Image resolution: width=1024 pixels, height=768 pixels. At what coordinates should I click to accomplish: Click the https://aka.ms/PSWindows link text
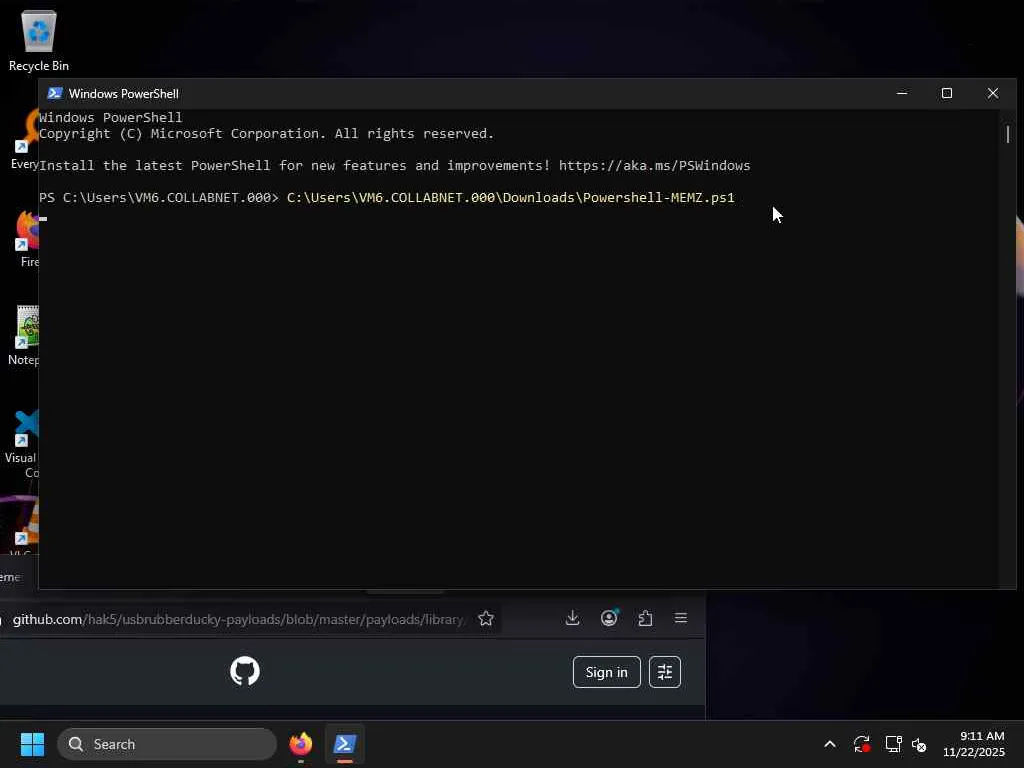tap(654, 165)
